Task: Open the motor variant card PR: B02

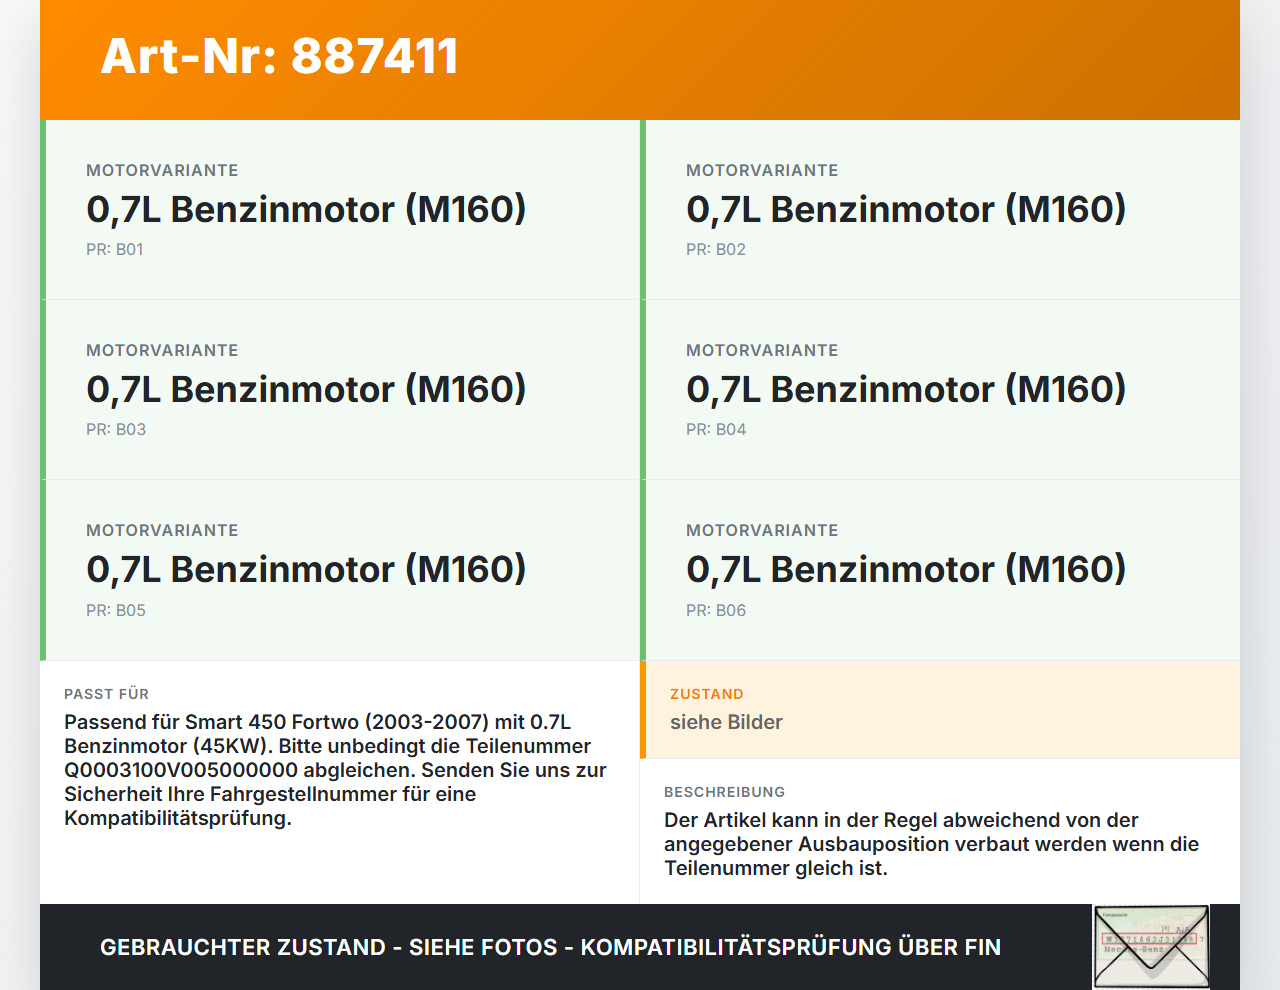Action: click(x=940, y=210)
